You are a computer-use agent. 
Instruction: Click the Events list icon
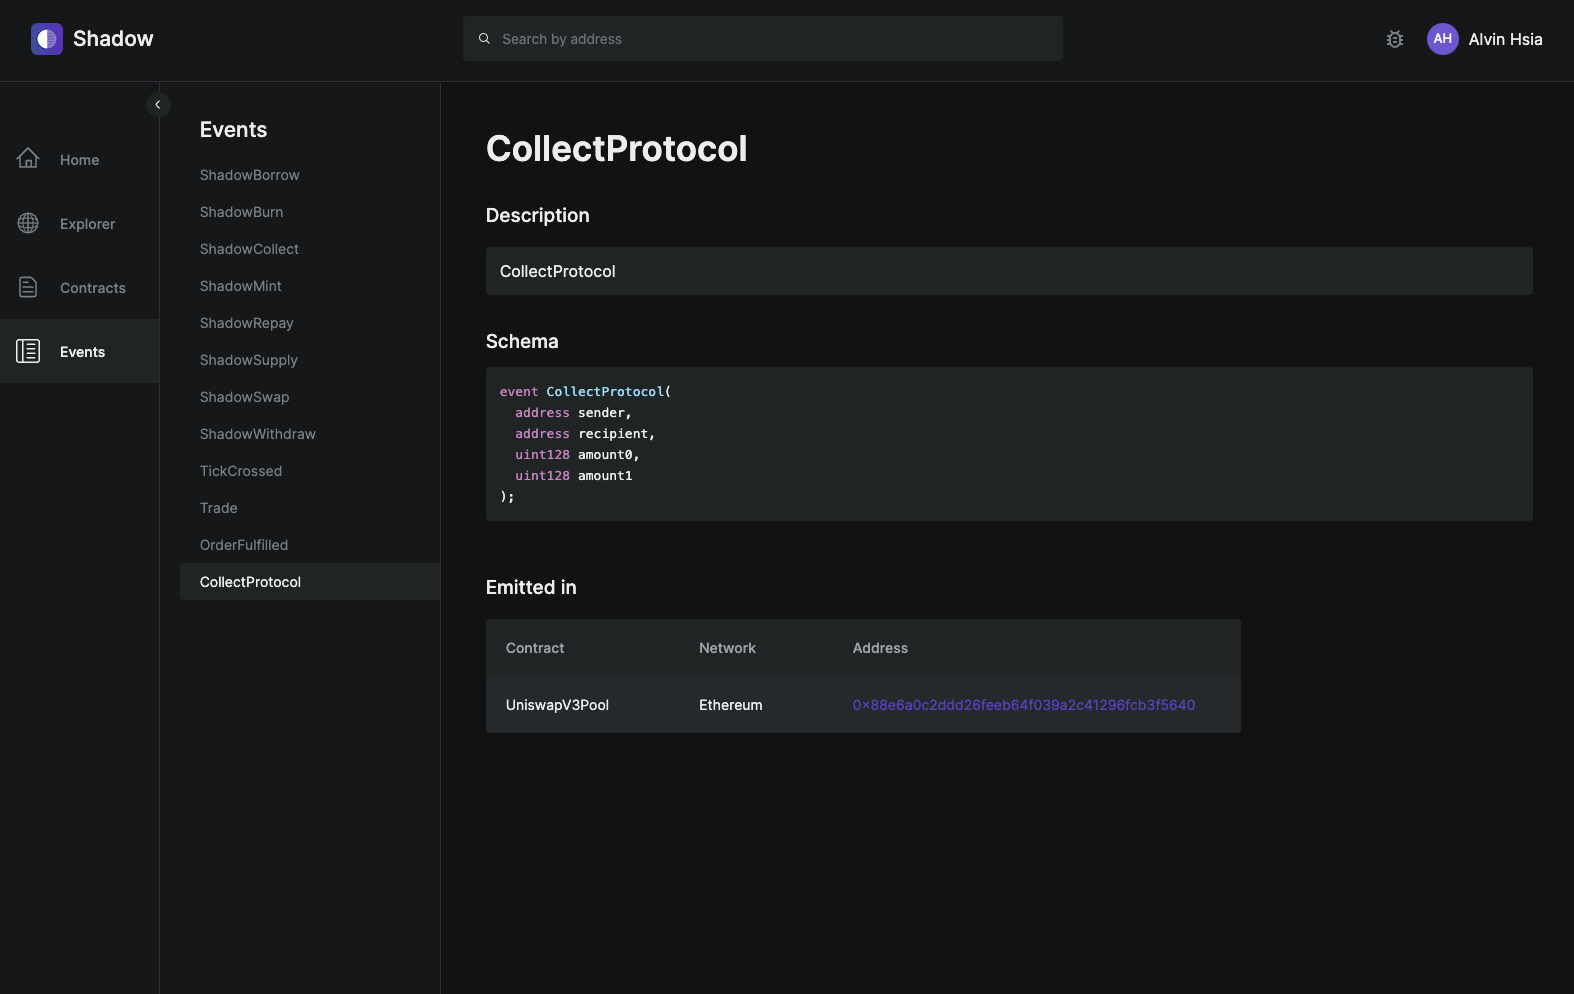coord(28,351)
